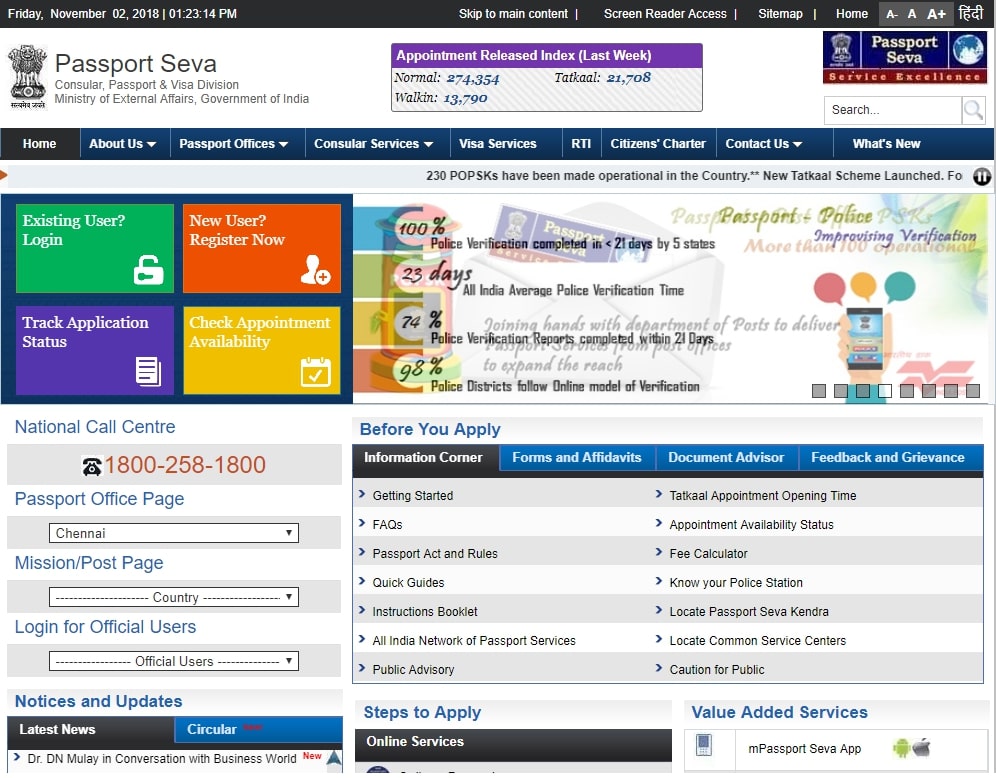This screenshot has height=778, width=996.
Task: Expand the About Us menu
Action: [x=123, y=144]
